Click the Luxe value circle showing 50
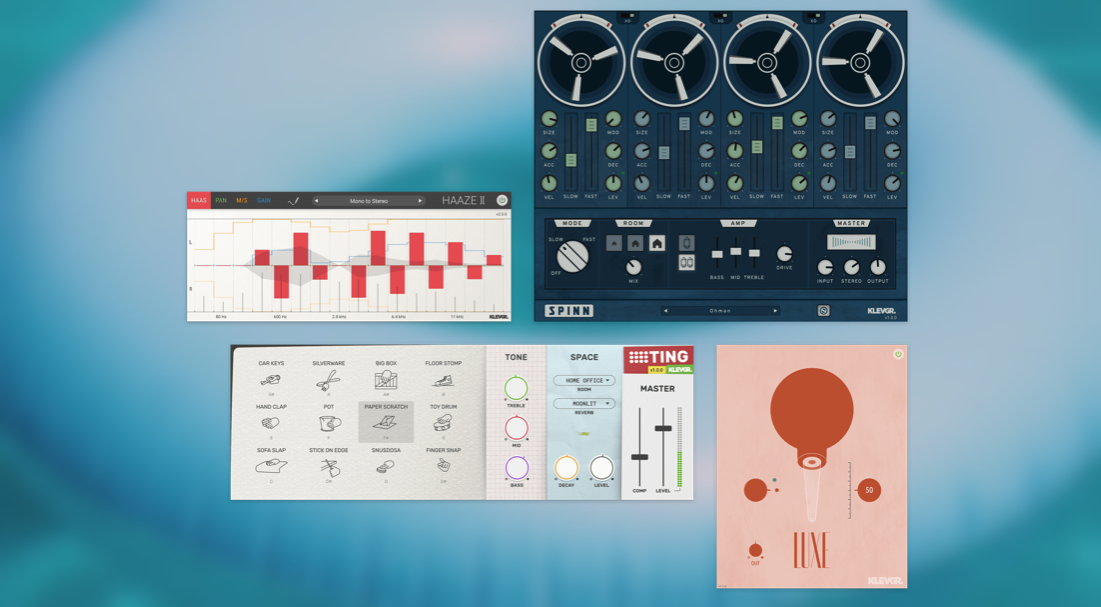Screen dimensions: 1101x607 click(869, 490)
